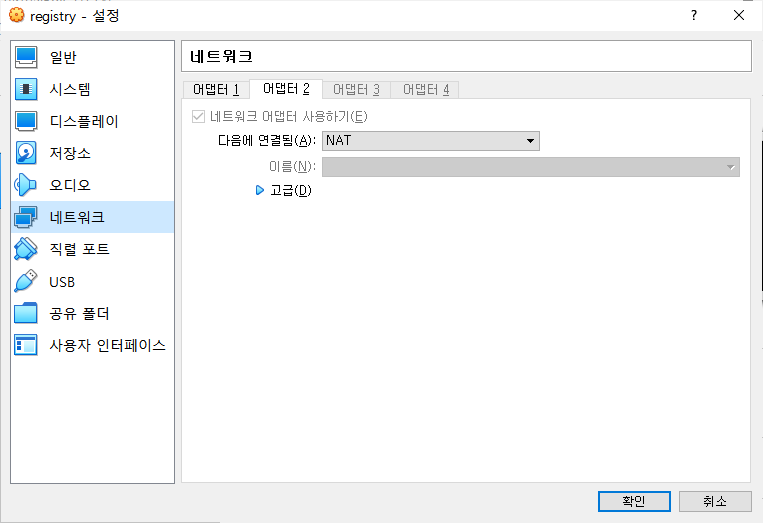763x523 pixels.
Task: Open the 공유 폴더 folder icon
Action: pos(26,313)
